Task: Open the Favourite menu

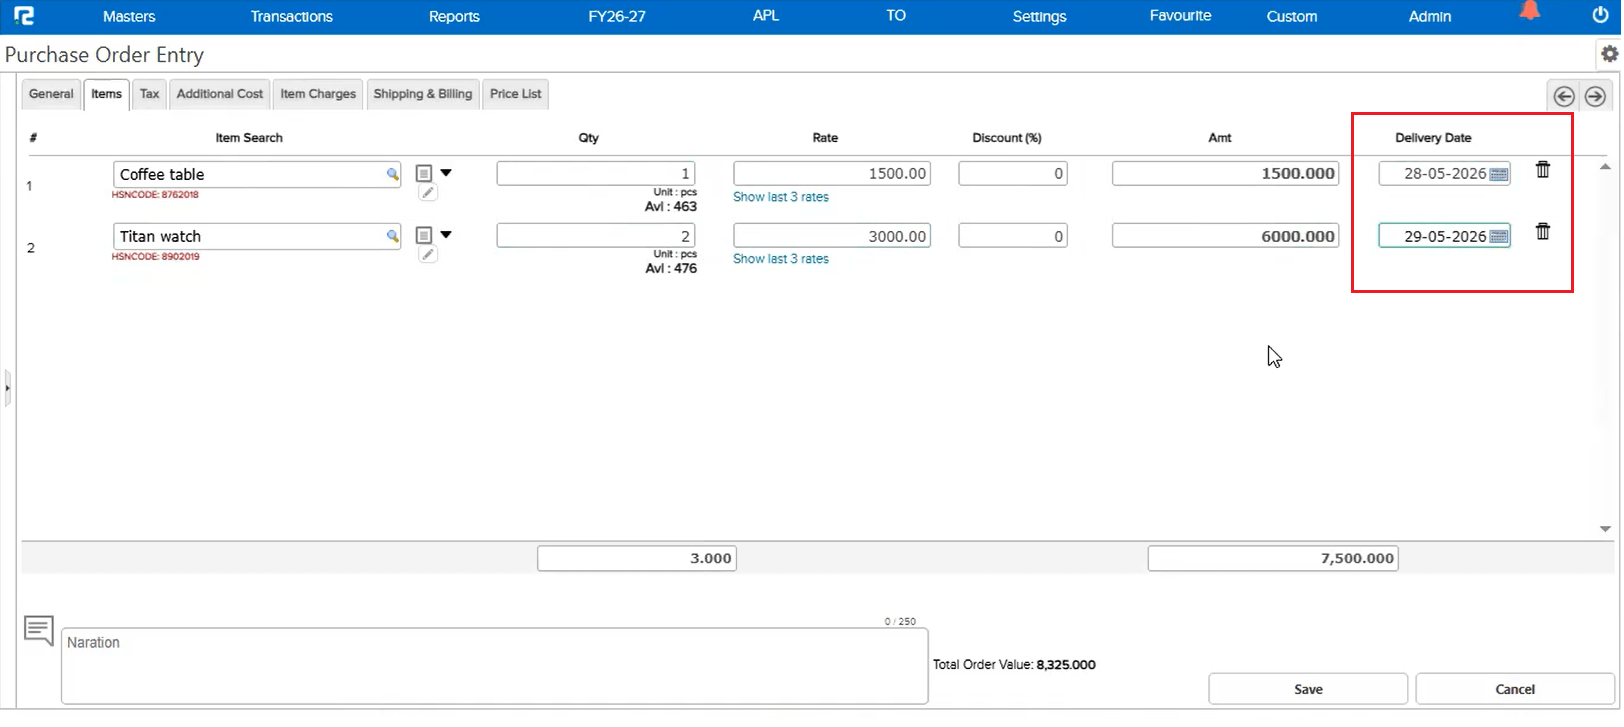Action: pyautogui.click(x=1180, y=15)
